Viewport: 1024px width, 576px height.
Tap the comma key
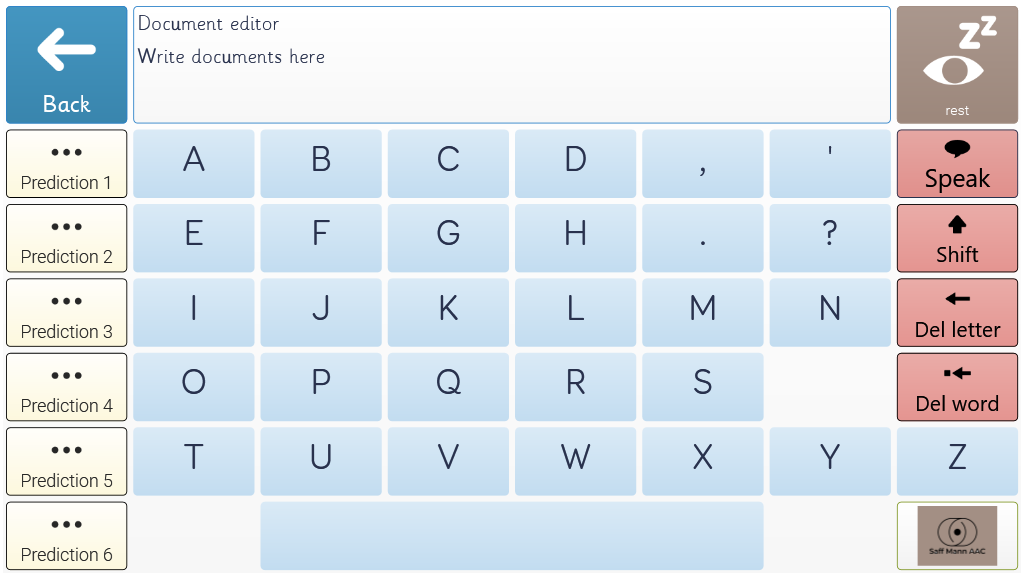click(x=703, y=163)
